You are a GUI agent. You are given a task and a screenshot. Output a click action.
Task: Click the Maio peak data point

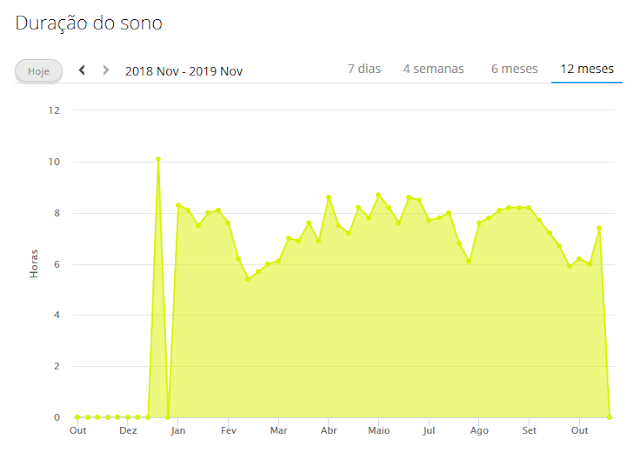pos(378,195)
